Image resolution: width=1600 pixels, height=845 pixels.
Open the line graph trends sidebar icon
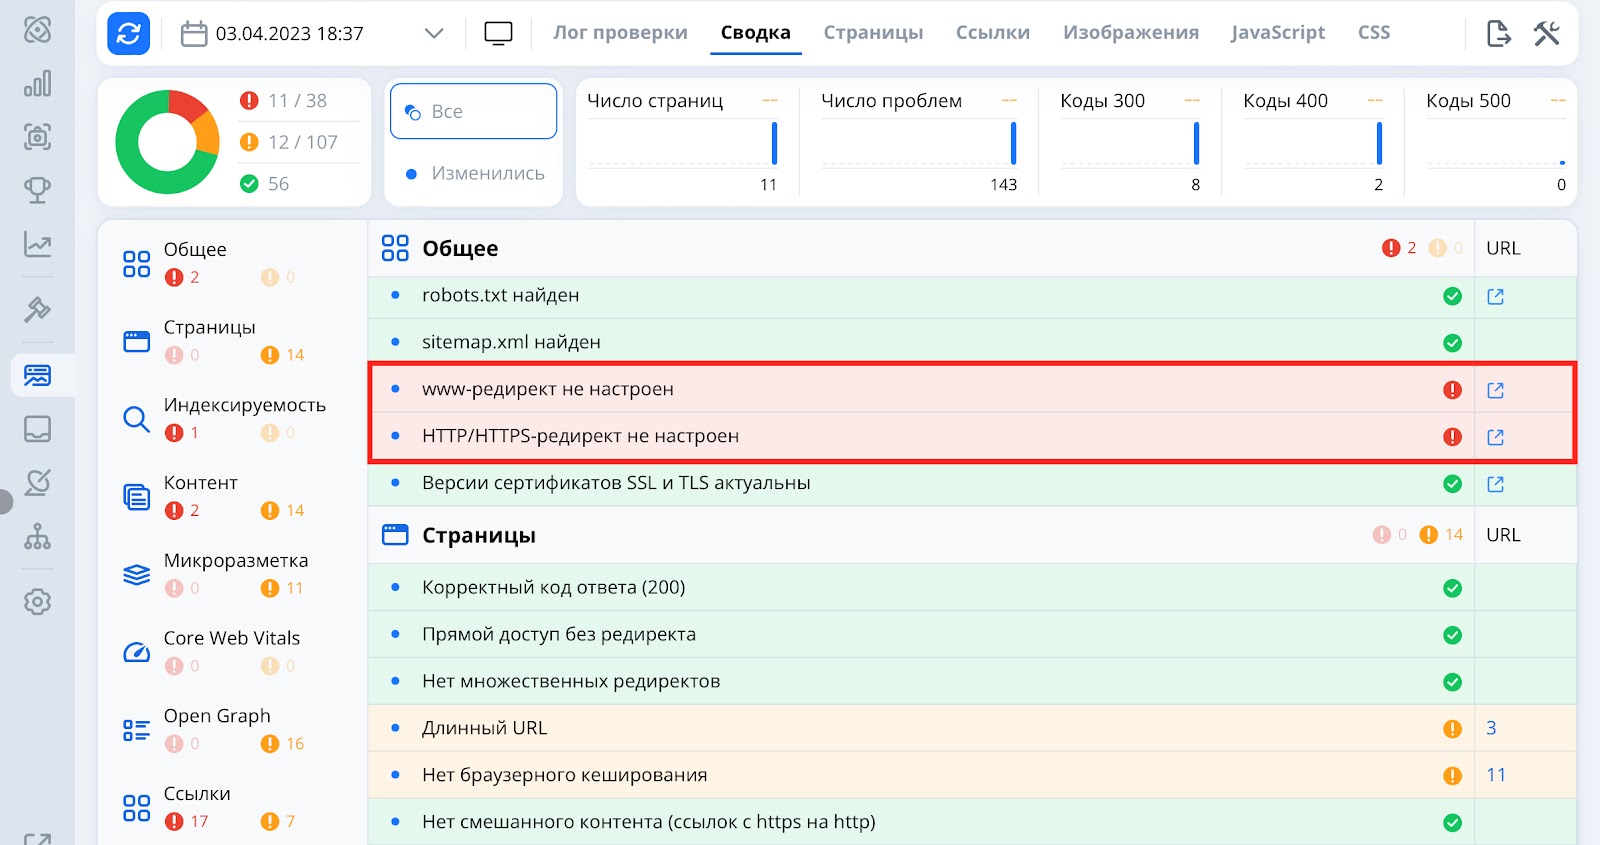point(37,244)
